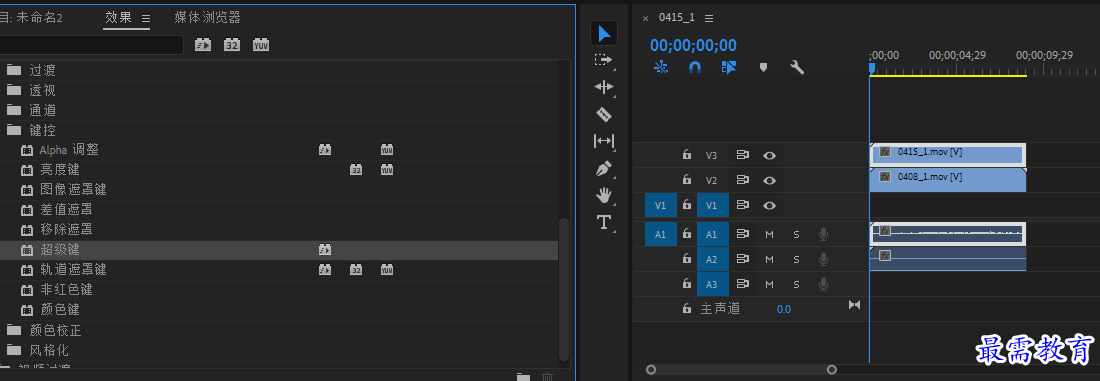Select the Track Select Forward tool
The image size is (1100, 381).
pyautogui.click(x=603, y=60)
